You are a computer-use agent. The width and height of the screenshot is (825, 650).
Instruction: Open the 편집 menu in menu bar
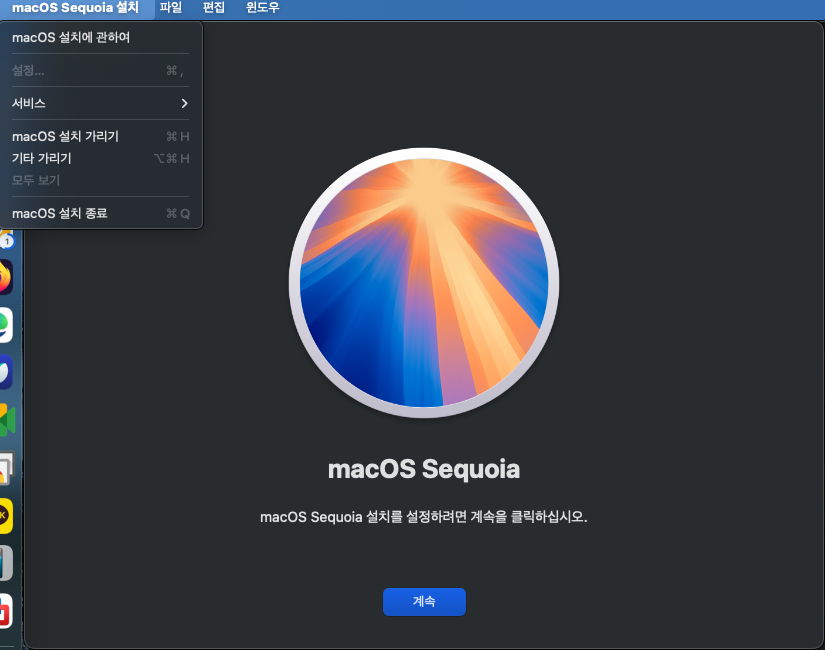click(214, 8)
